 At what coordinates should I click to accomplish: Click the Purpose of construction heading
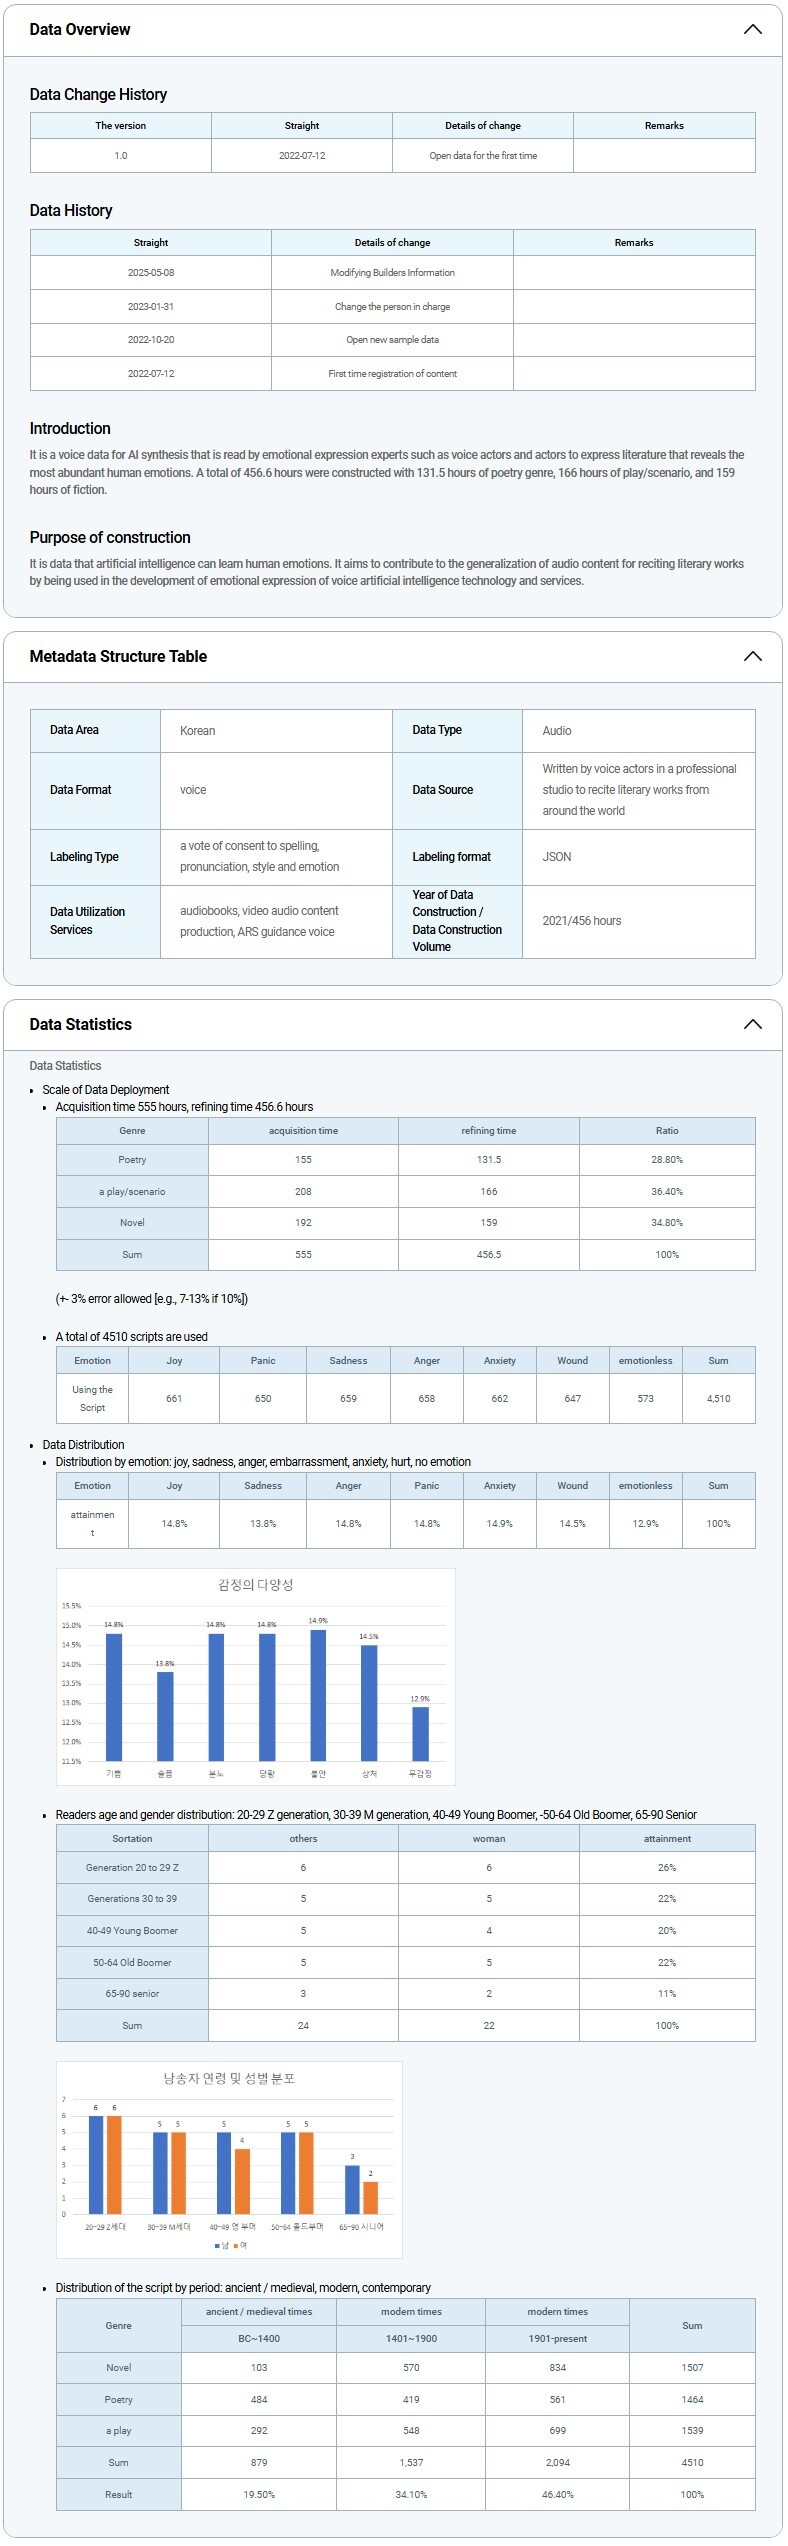tap(110, 537)
